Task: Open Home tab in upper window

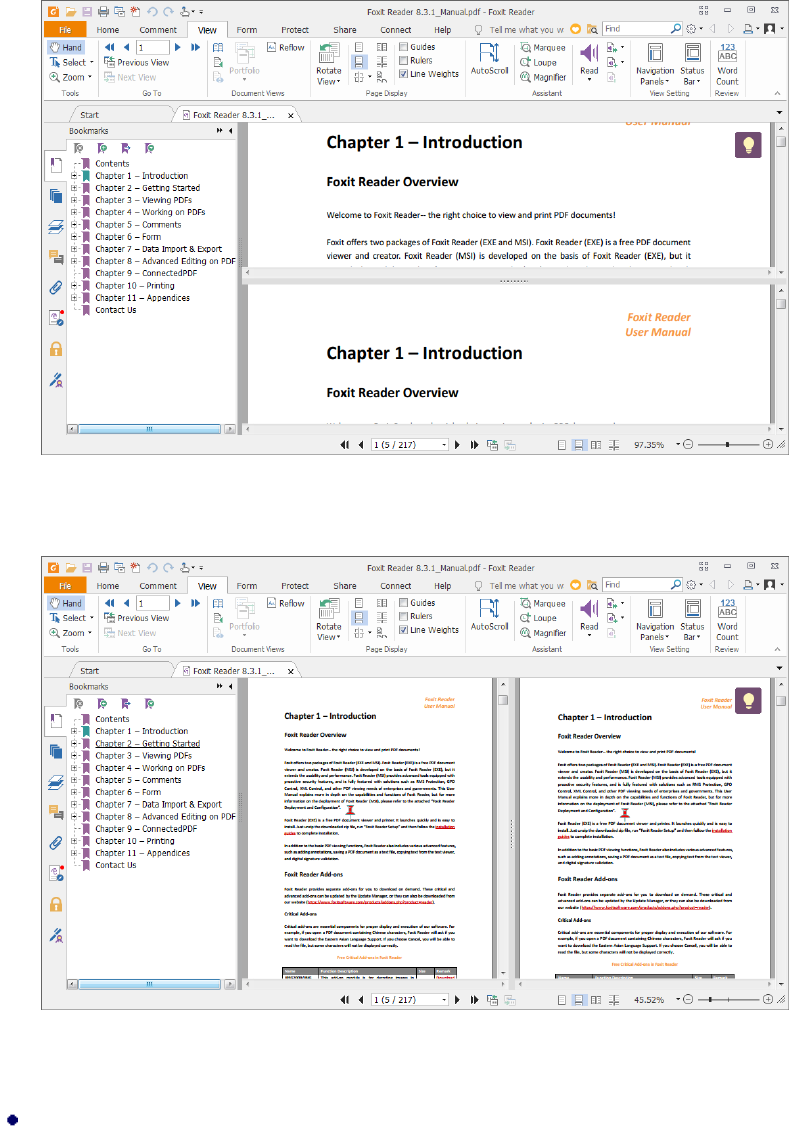Action: pyautogui.click(x=108, y=30)
